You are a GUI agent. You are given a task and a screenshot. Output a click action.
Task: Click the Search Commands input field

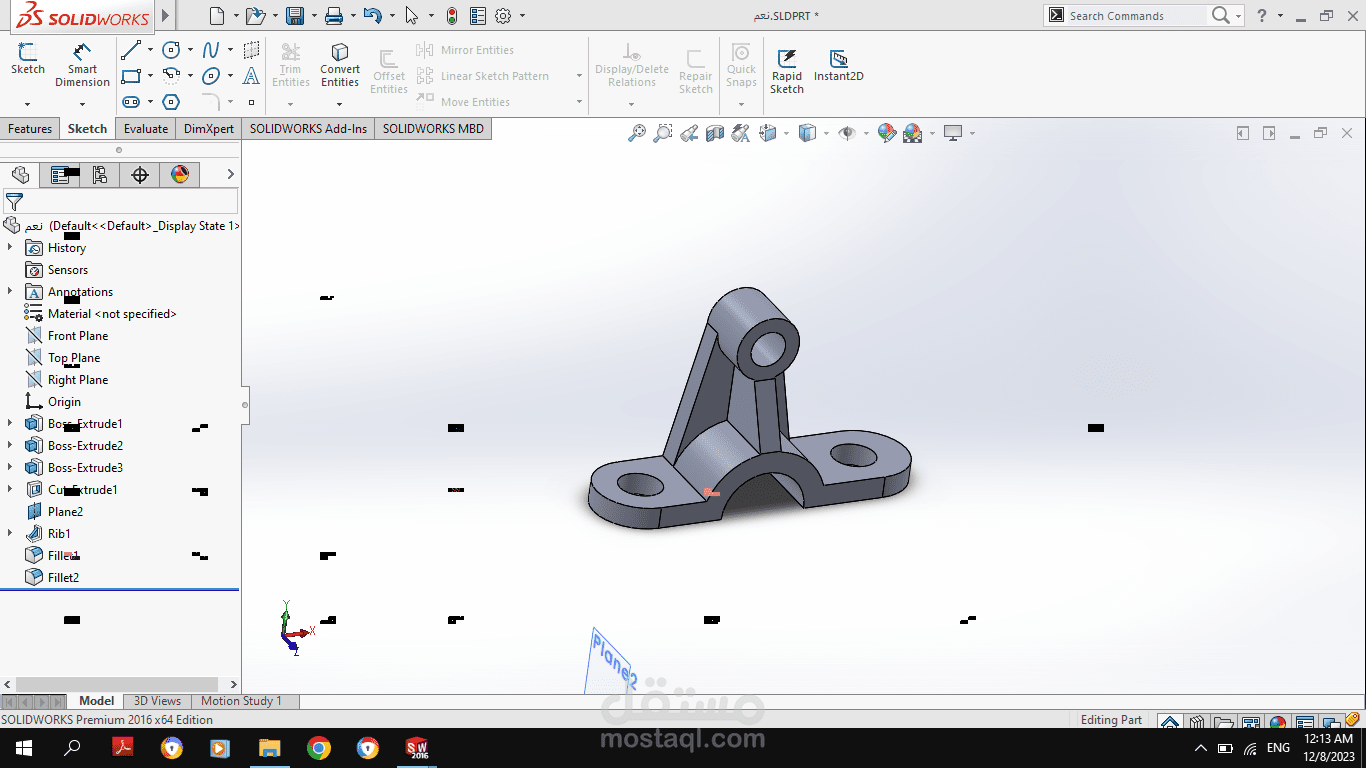(x=1136, y=16)
